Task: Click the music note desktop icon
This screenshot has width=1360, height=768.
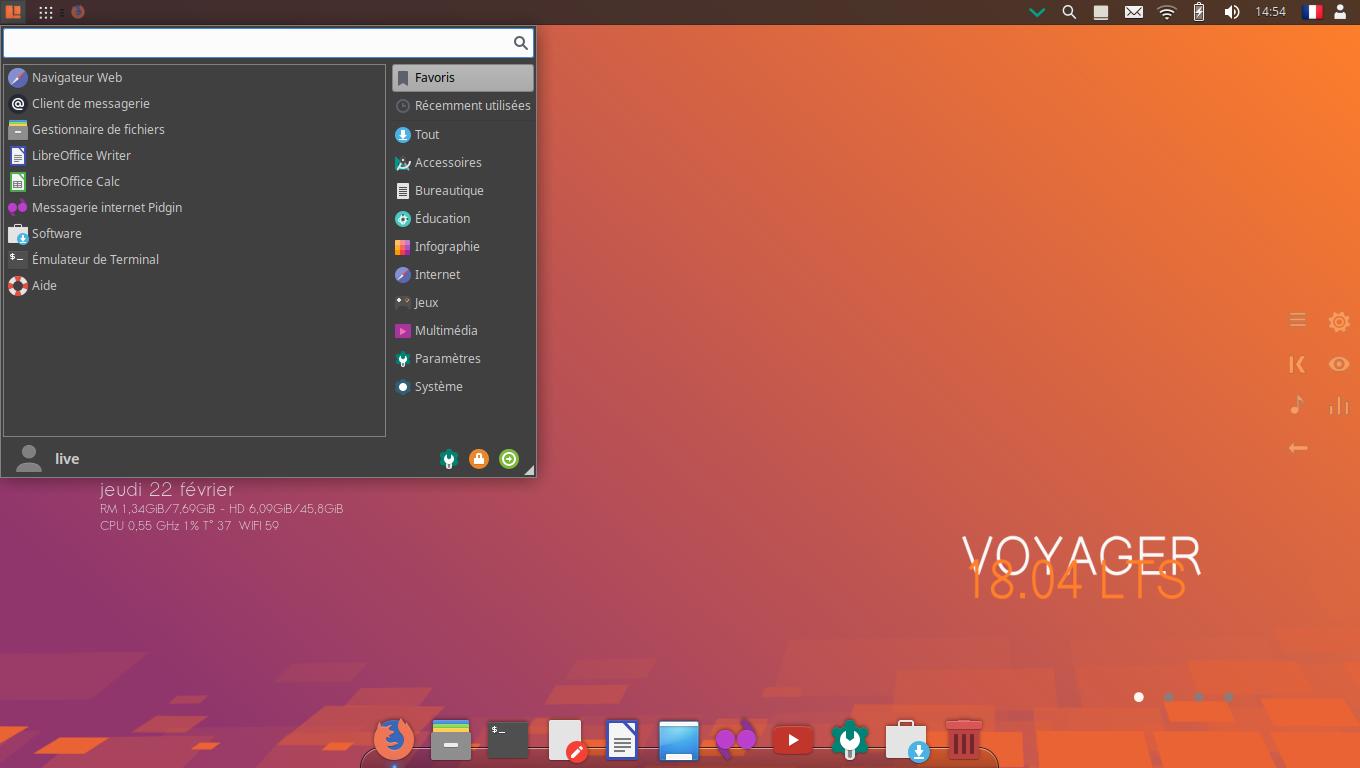Action: point(1297,405)
